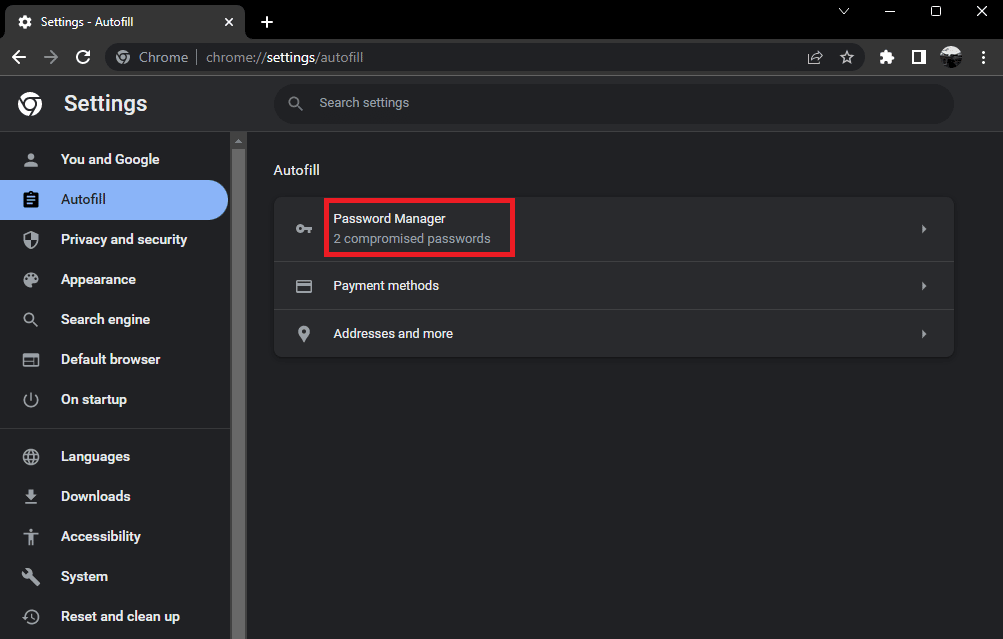Click the share page icon

click(814, 58)
